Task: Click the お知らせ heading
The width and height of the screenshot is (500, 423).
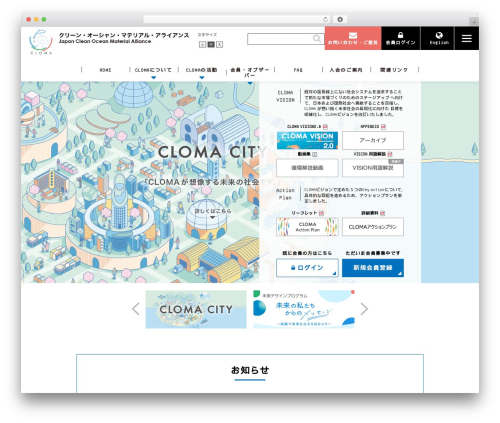Action: tap(250, 370)
